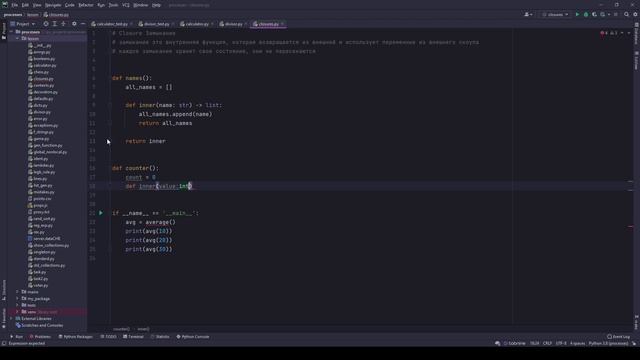
Task: Open IDE settings gear at top right
Action: click(635, 14)
